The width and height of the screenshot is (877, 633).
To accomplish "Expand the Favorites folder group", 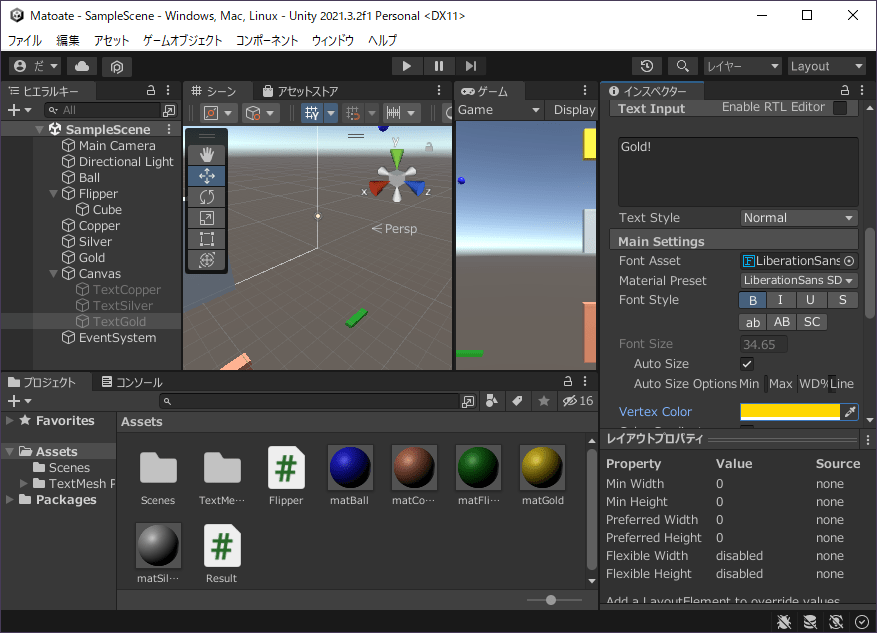I will click(x=10, y=421).
